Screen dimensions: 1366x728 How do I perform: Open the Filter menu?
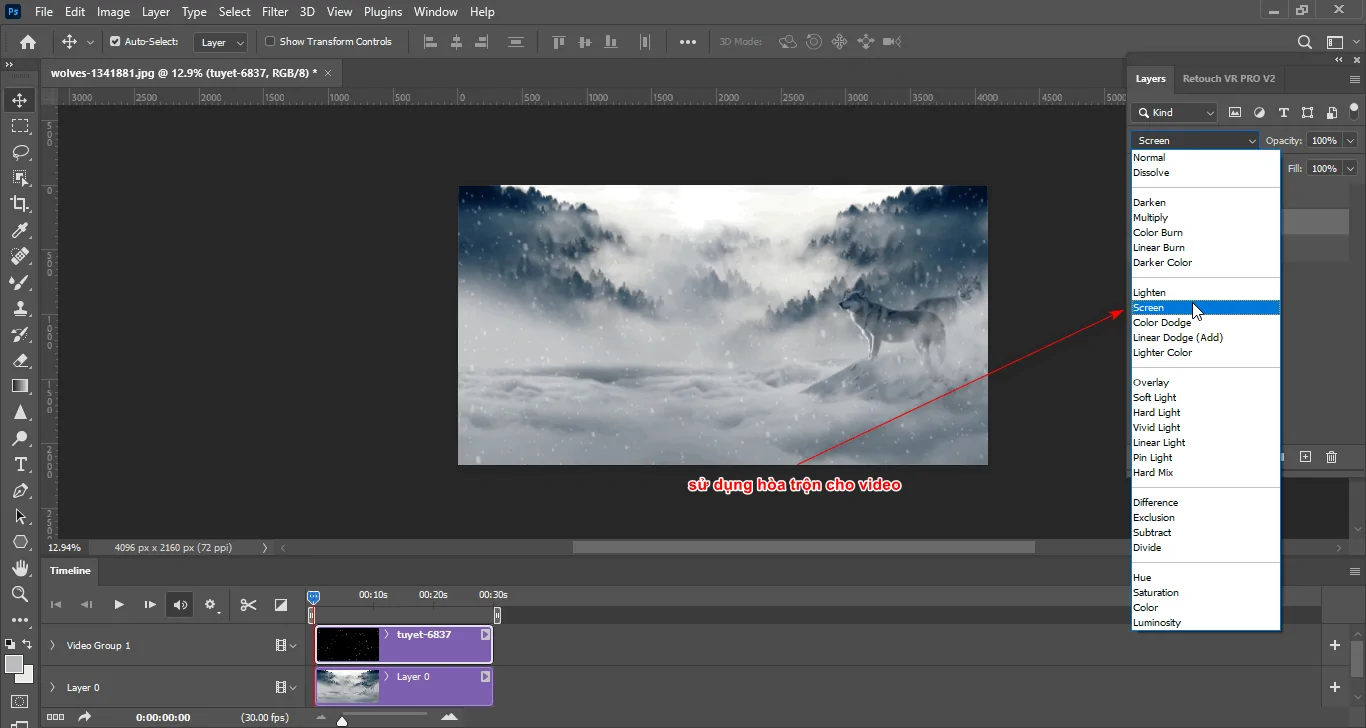(x=275, y=12)
